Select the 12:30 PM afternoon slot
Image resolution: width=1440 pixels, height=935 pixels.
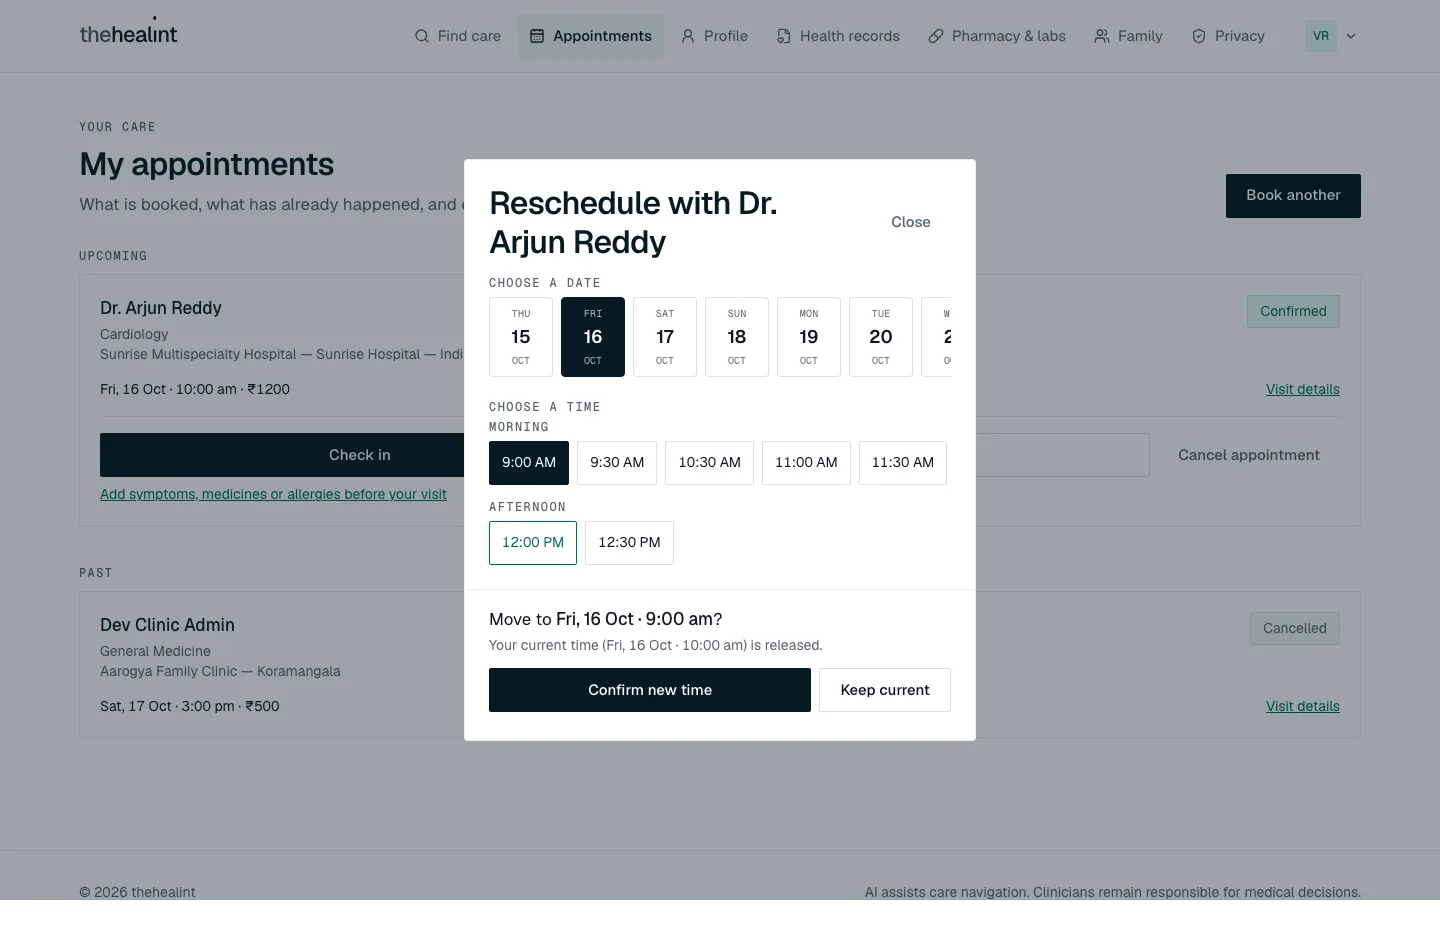(629, 543)
